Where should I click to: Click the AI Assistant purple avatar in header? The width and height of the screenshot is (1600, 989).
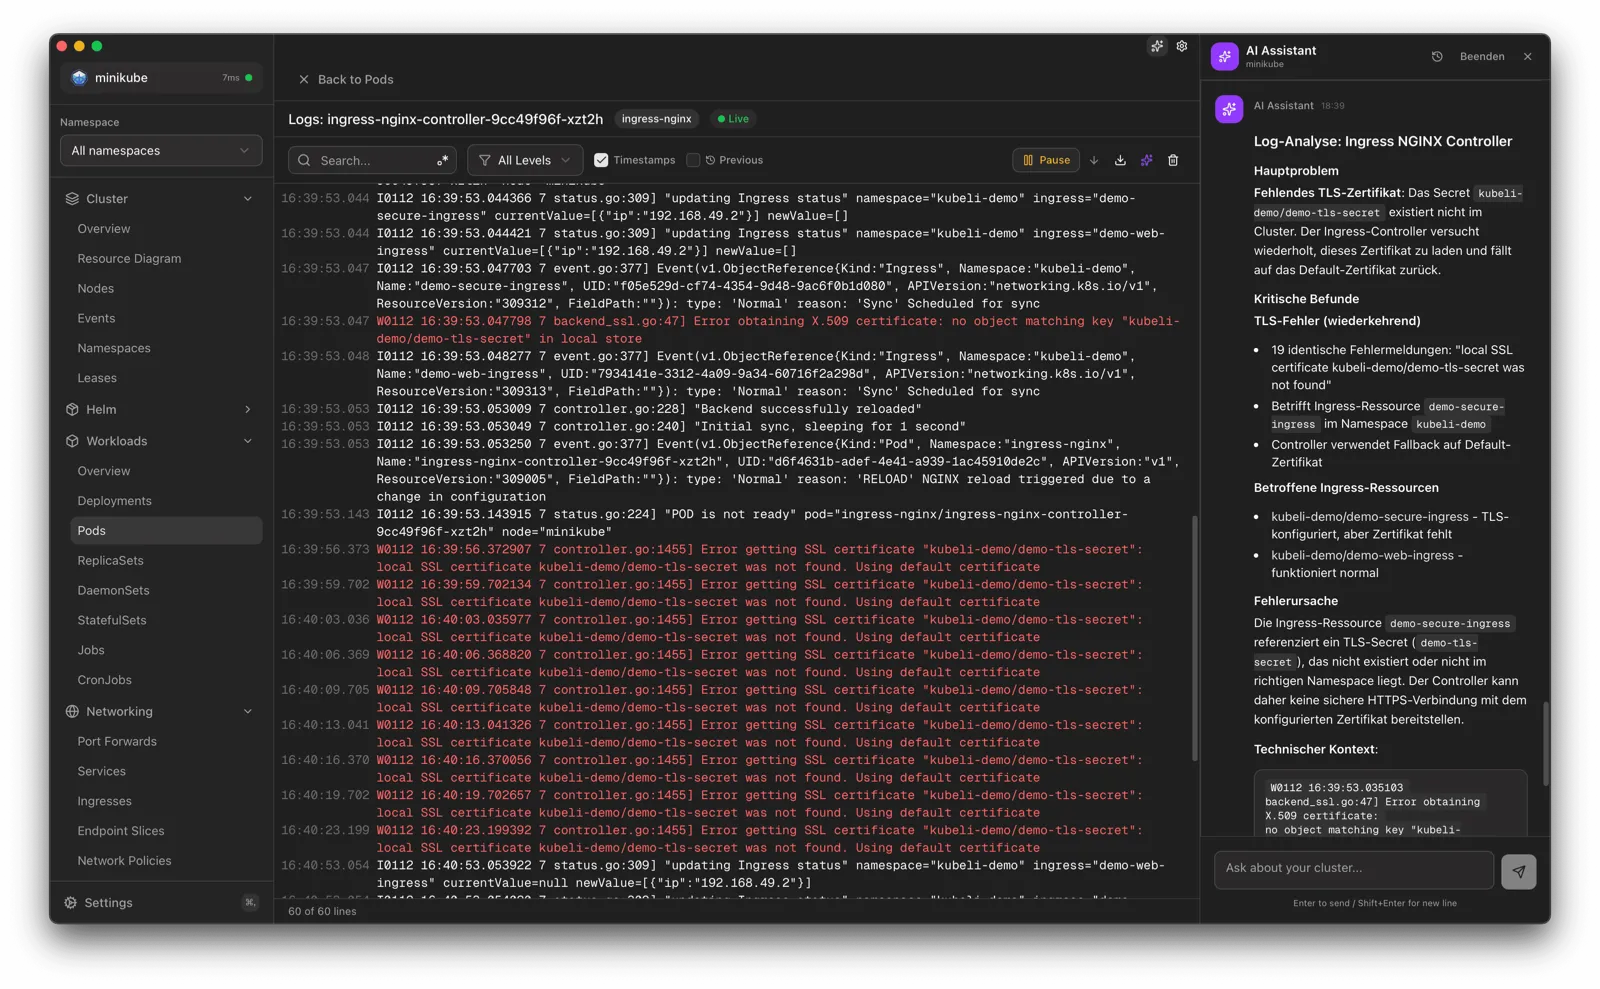coord(1225,57)
